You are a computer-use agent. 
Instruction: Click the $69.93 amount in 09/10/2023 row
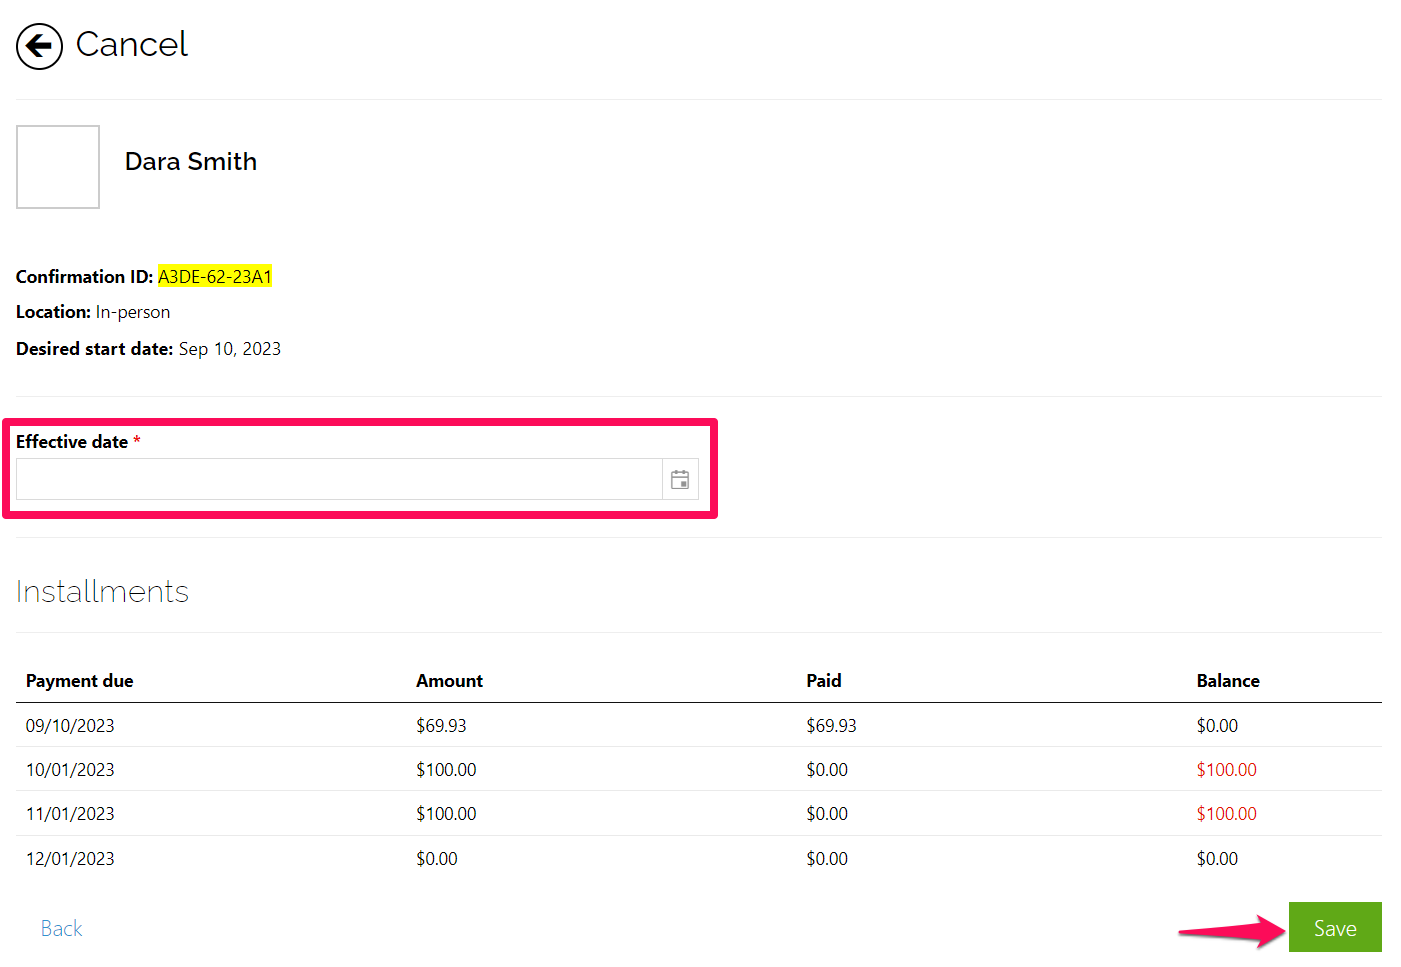[x=441, y=726]
